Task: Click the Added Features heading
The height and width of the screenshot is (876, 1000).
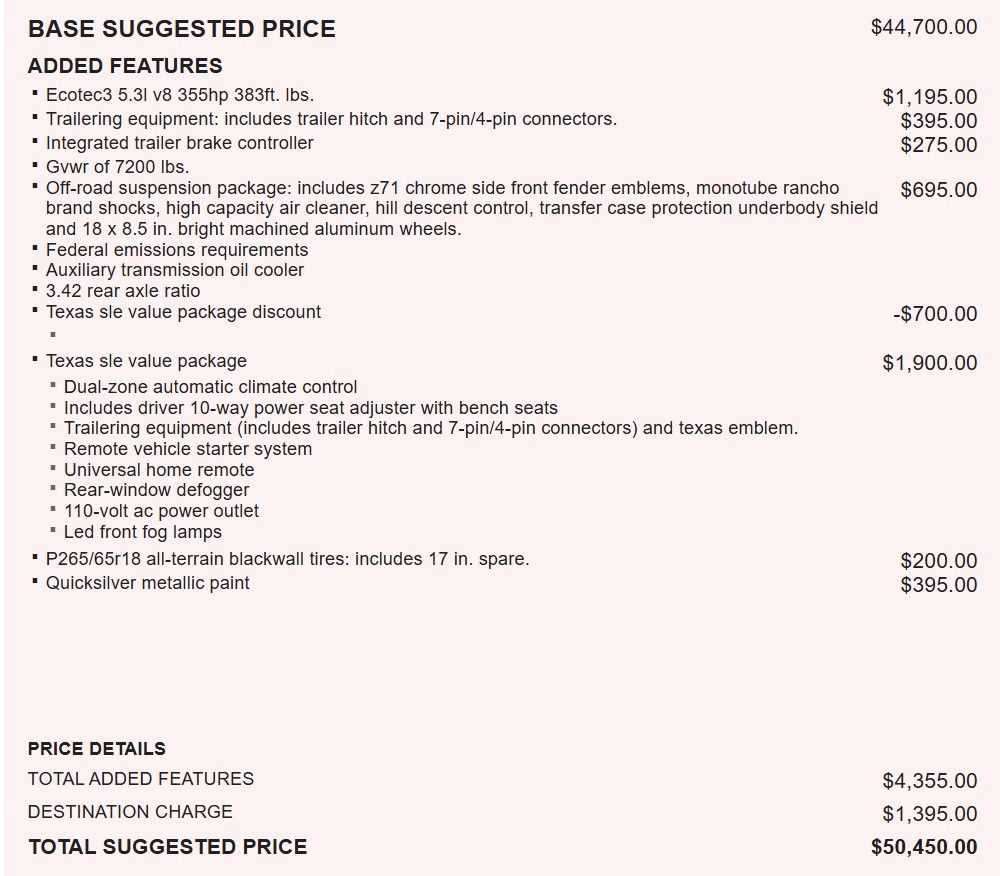Action: coord(125,66)
